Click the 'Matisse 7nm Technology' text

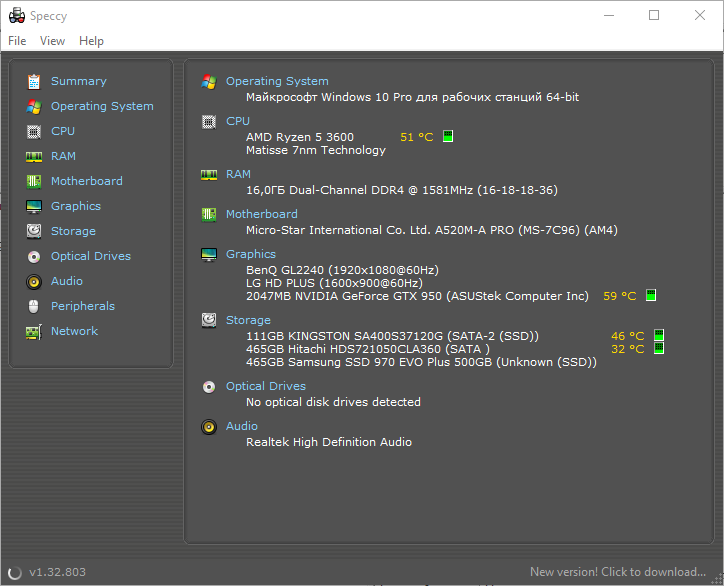coord(316,151)
